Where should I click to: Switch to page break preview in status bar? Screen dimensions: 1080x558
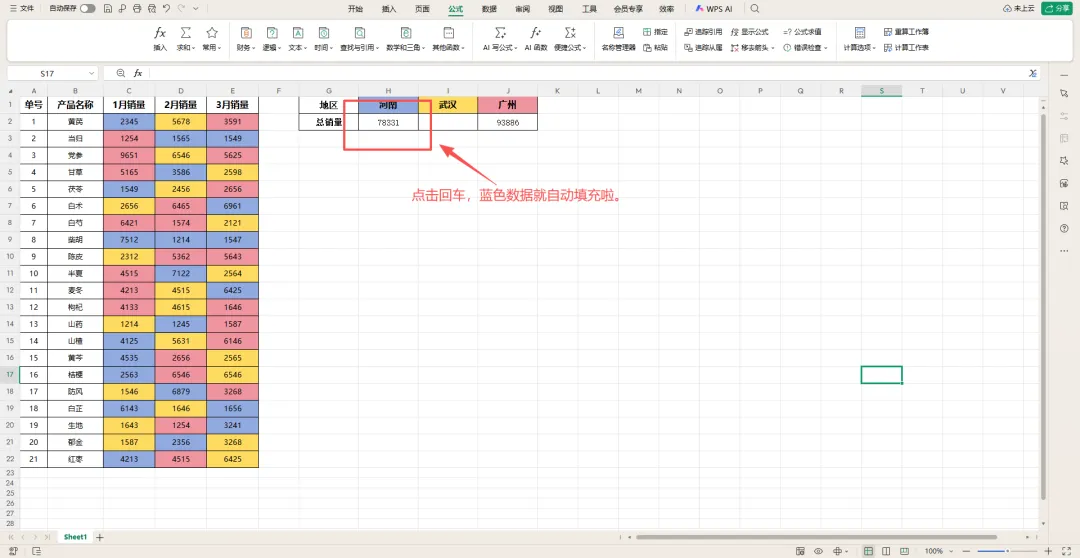pos(903,551)
